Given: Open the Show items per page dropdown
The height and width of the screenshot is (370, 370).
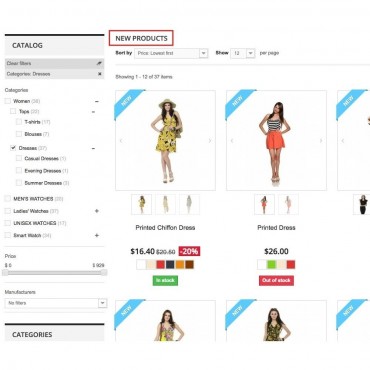Looking at the screenshot, I should point(243,53).
